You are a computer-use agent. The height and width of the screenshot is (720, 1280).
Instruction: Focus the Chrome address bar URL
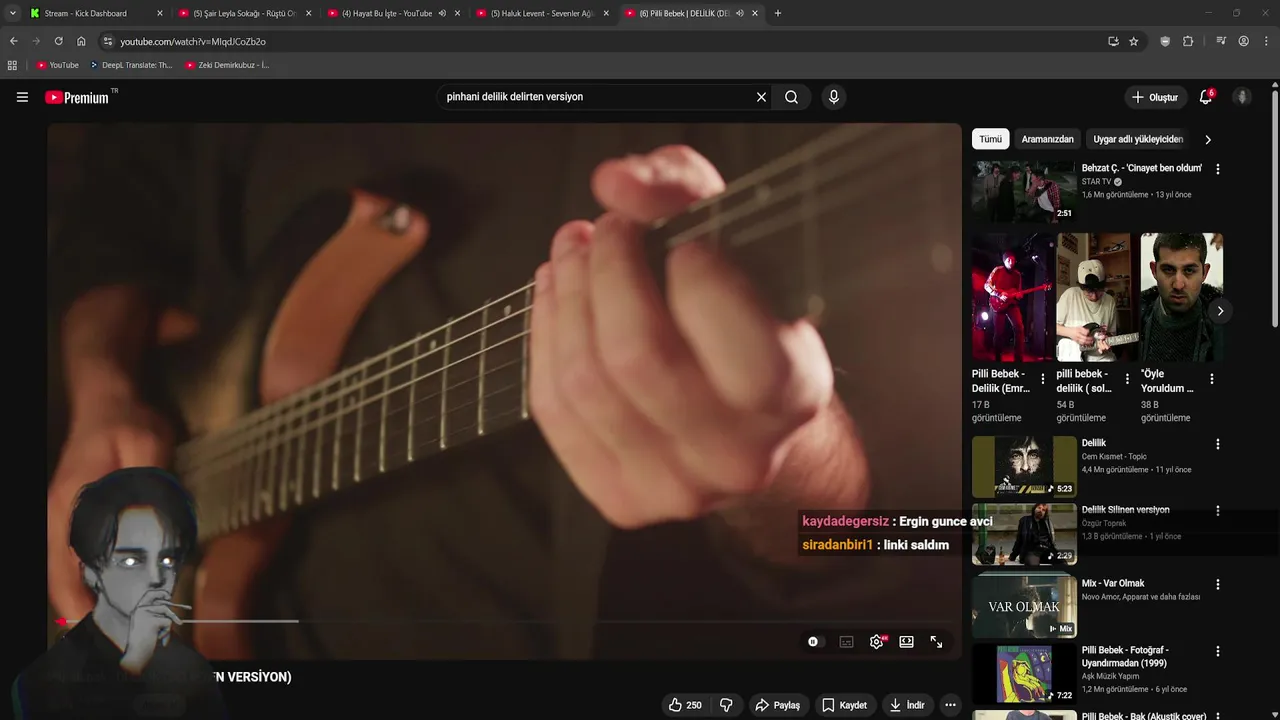[193, 41]
